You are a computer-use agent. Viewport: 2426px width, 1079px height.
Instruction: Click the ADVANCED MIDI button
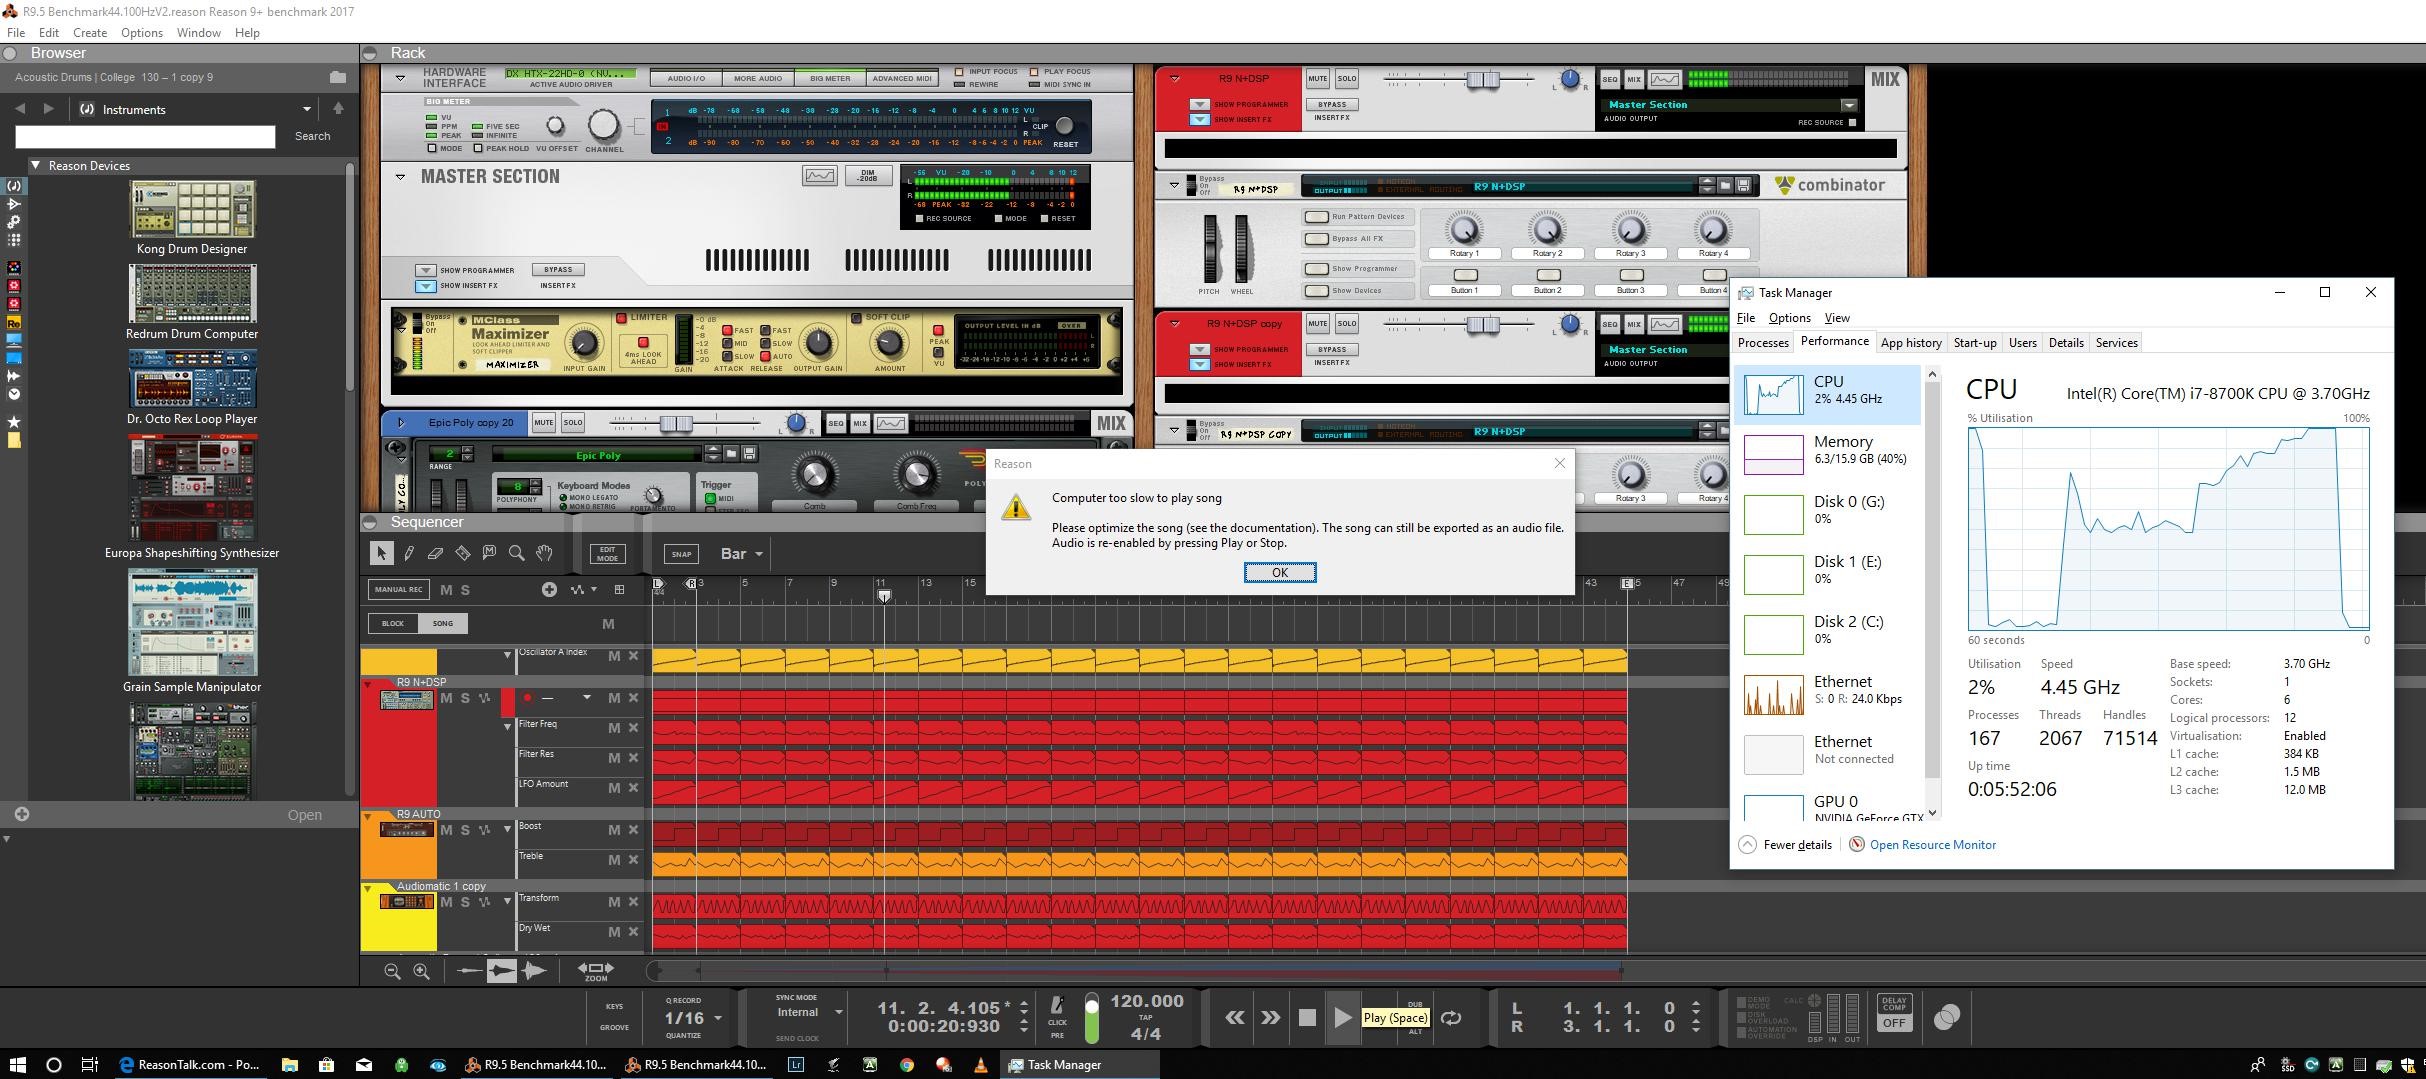[902, 78]
